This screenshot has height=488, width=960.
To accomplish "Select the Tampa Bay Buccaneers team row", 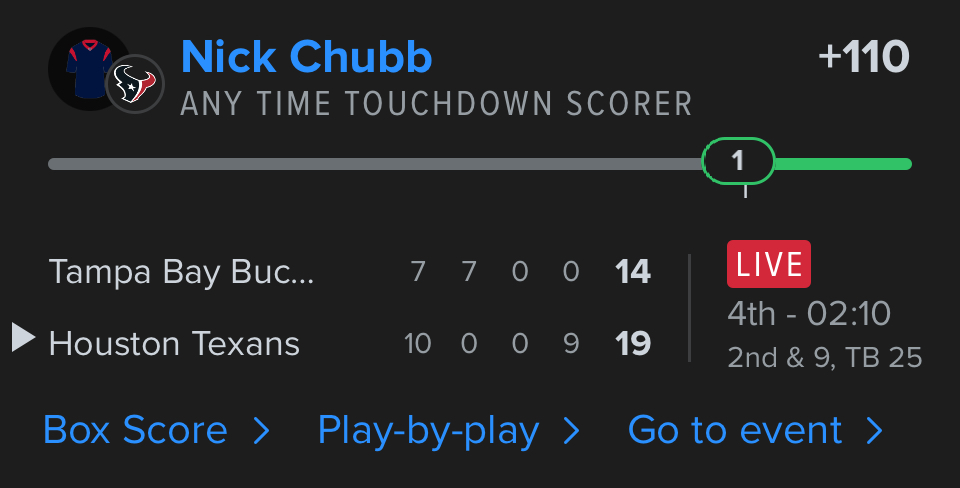I will [181, 271].
